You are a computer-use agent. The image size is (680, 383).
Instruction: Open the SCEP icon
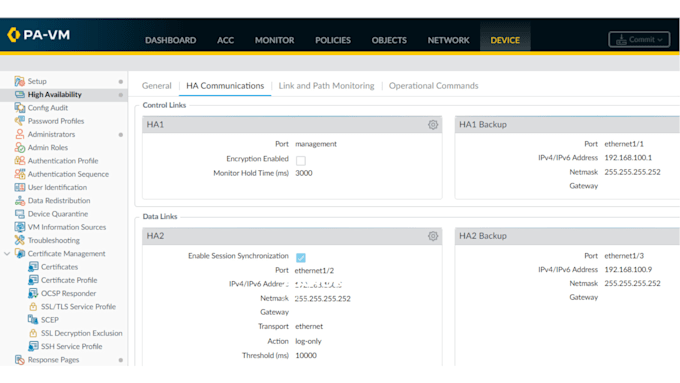pyautogui.click(x=33, y=320)
